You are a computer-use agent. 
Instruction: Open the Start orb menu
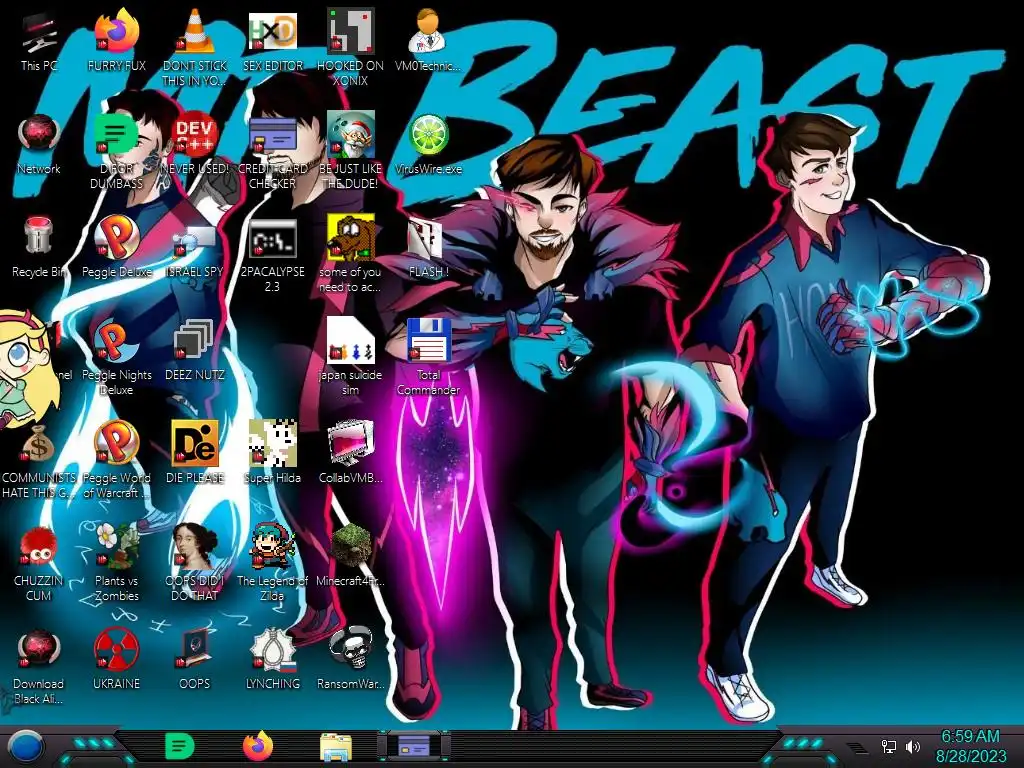coord(27,746)
